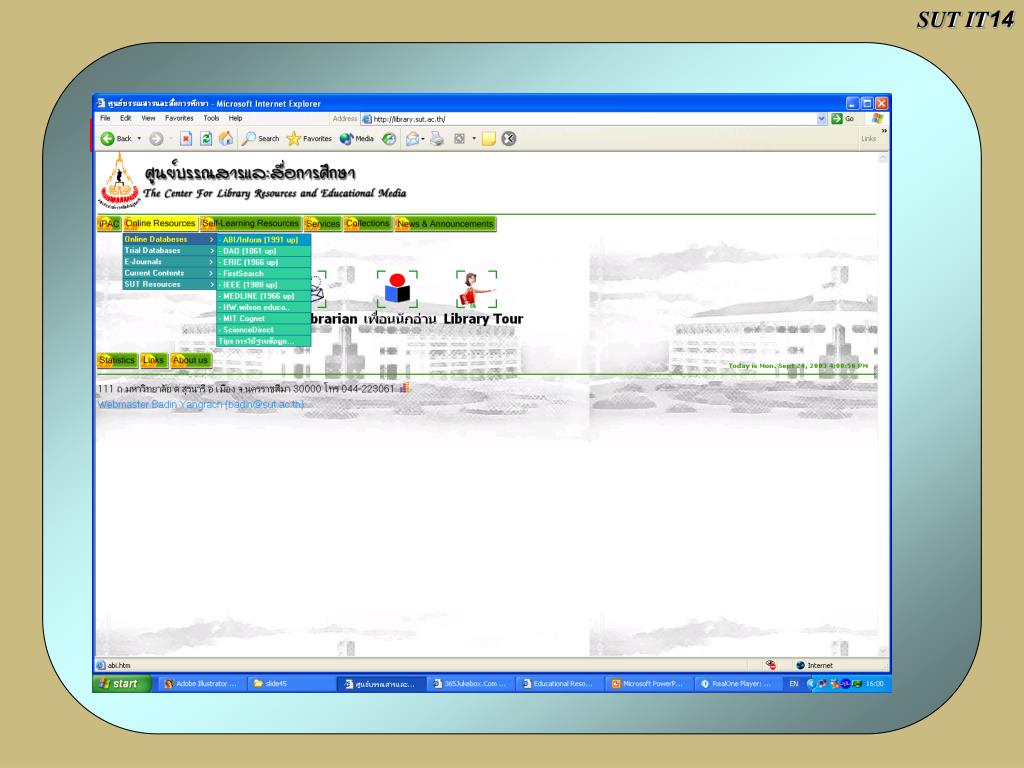Open the Self-Learning Resources tab

(x=250, y=223)
